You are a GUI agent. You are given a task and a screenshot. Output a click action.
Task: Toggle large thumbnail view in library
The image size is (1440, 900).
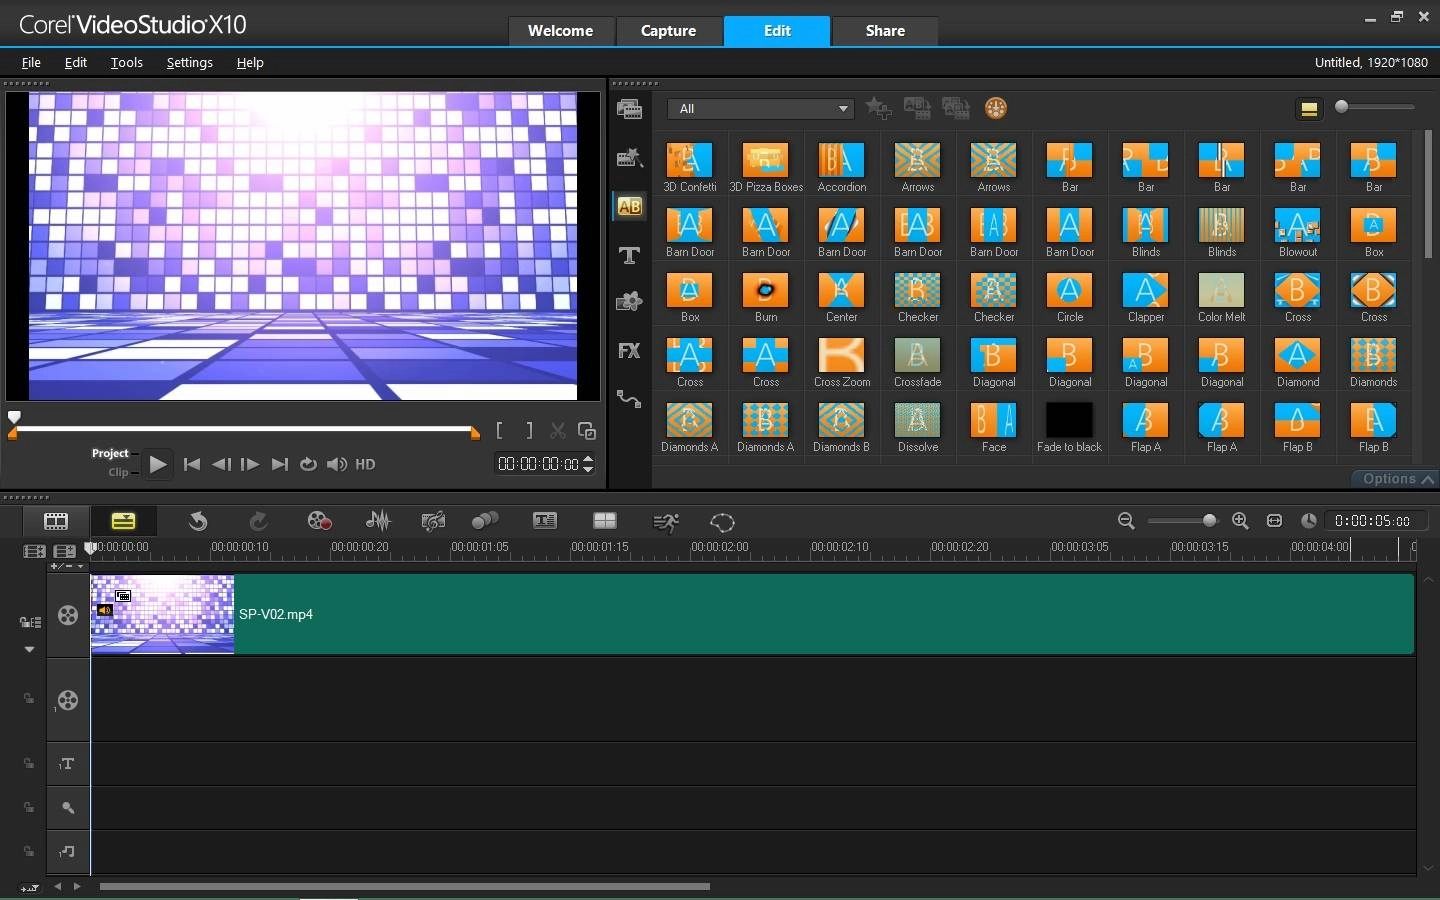[x=1309, y=109]
